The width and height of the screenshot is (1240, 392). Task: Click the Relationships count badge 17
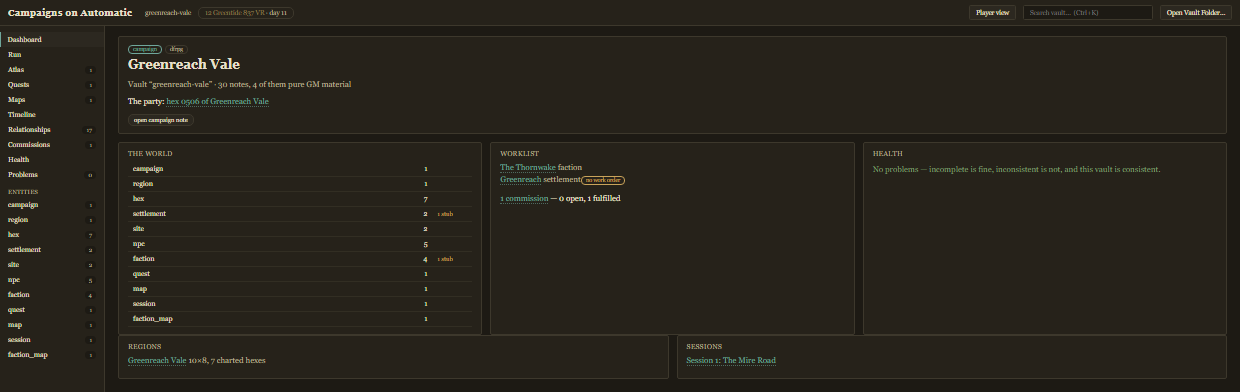(x=90, y=130)
